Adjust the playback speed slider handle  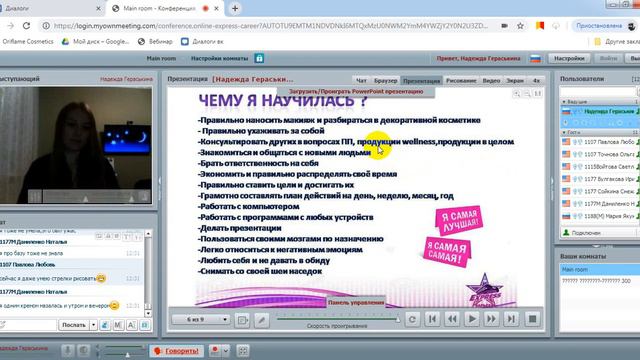tap(397, 319)
